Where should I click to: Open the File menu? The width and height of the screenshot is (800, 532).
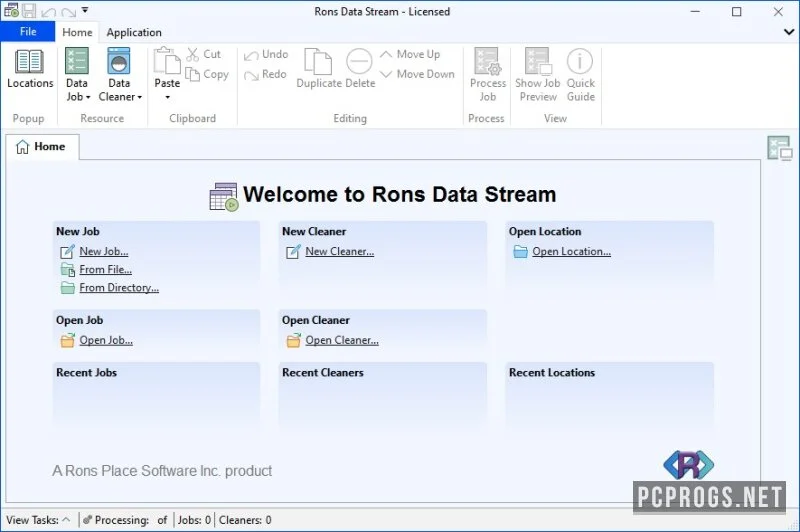[x=28, y=32]
